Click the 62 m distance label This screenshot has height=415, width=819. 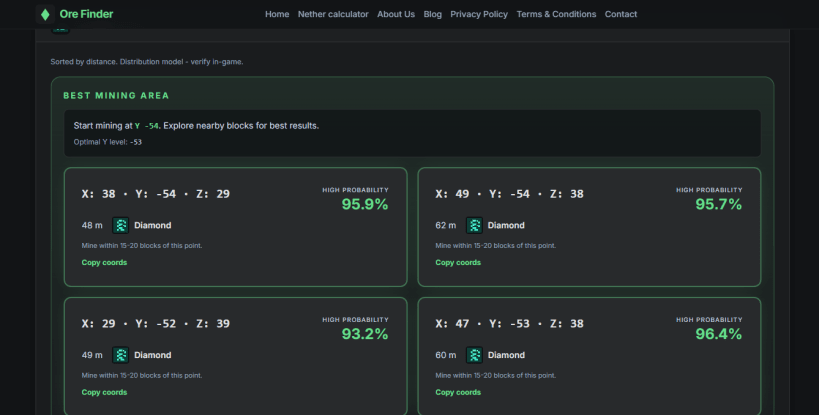[446, 226]
